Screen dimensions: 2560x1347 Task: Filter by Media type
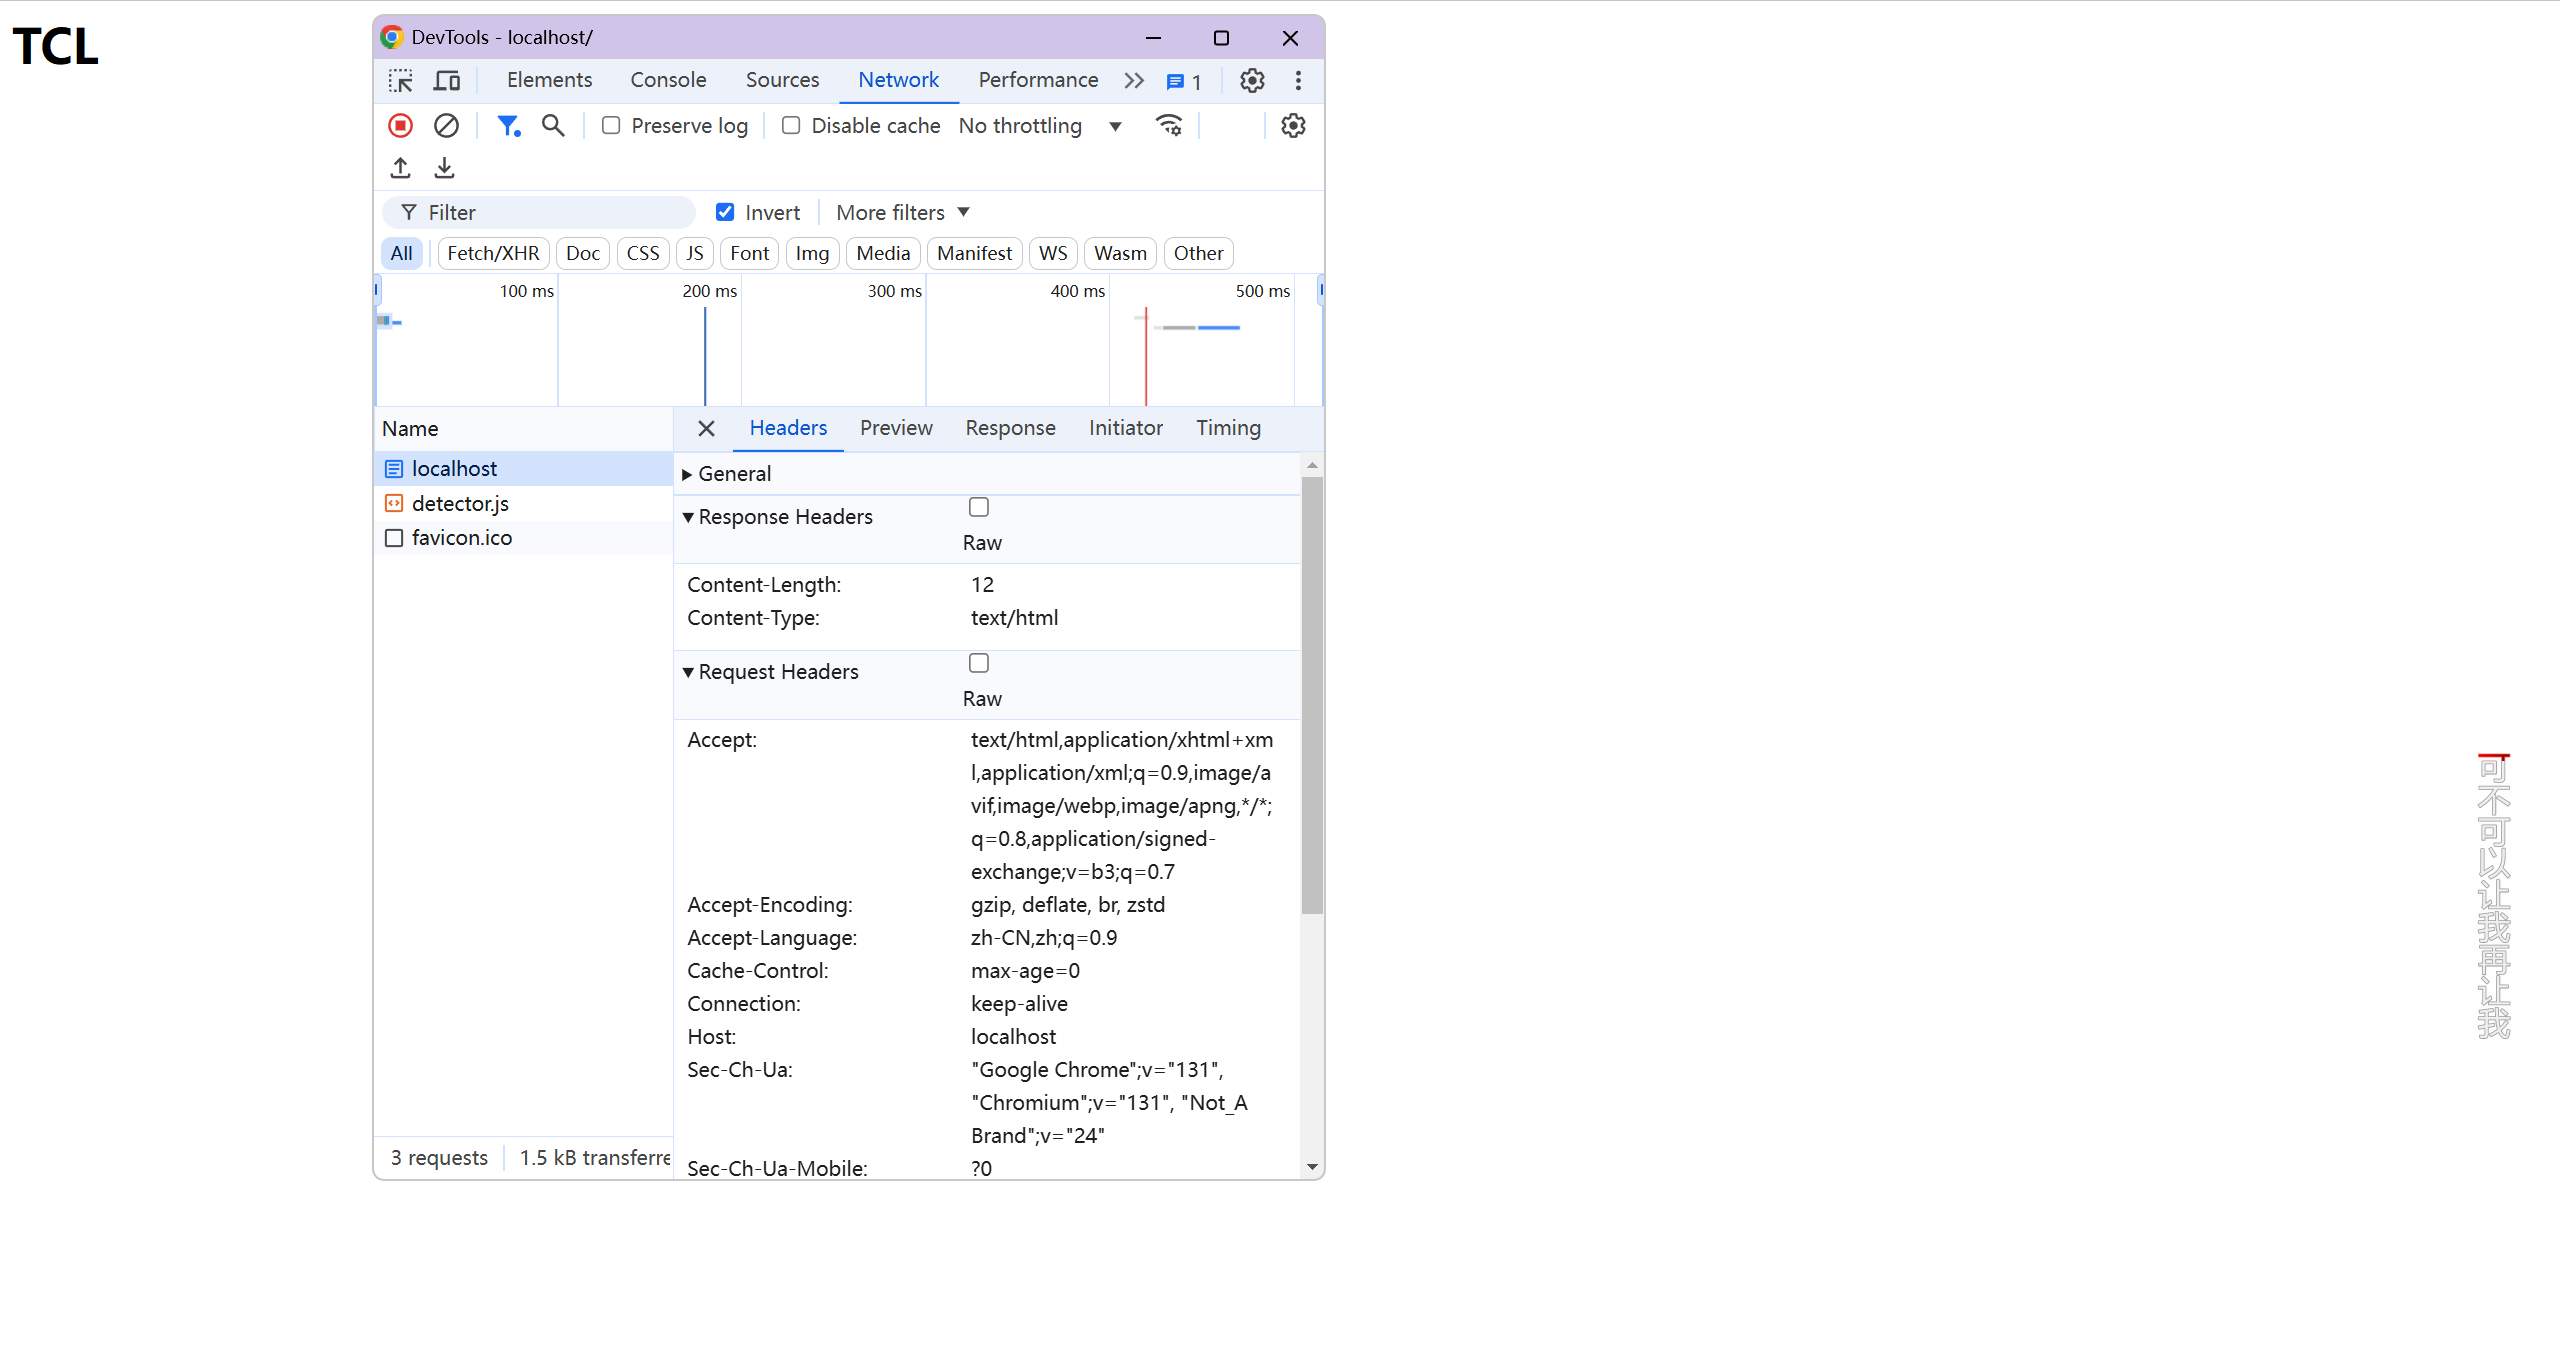883,254
